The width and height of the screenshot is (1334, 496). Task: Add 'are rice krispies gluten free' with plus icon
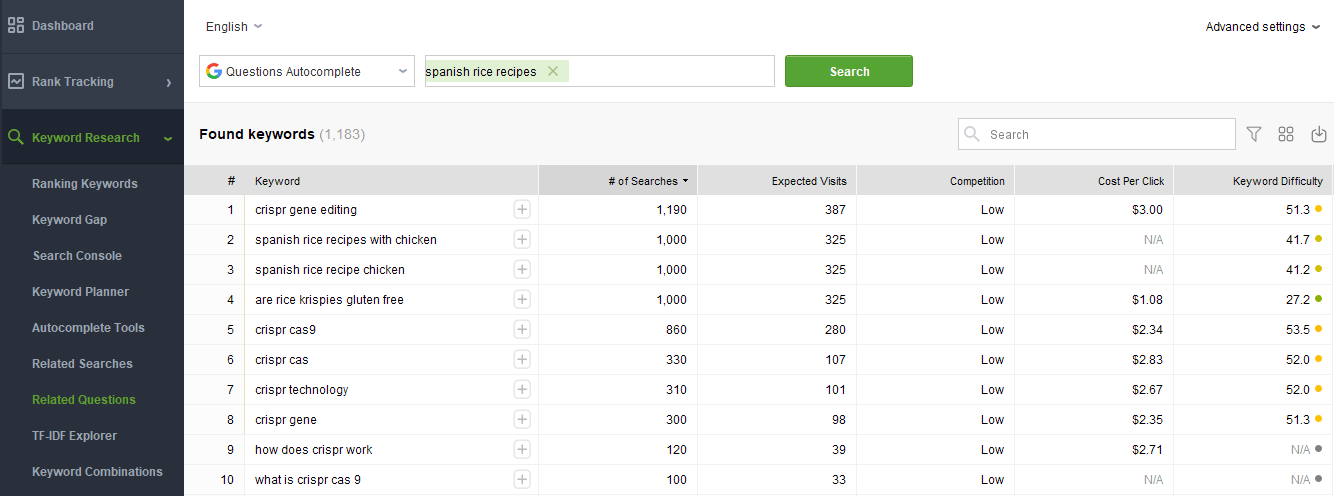point(522,299)
